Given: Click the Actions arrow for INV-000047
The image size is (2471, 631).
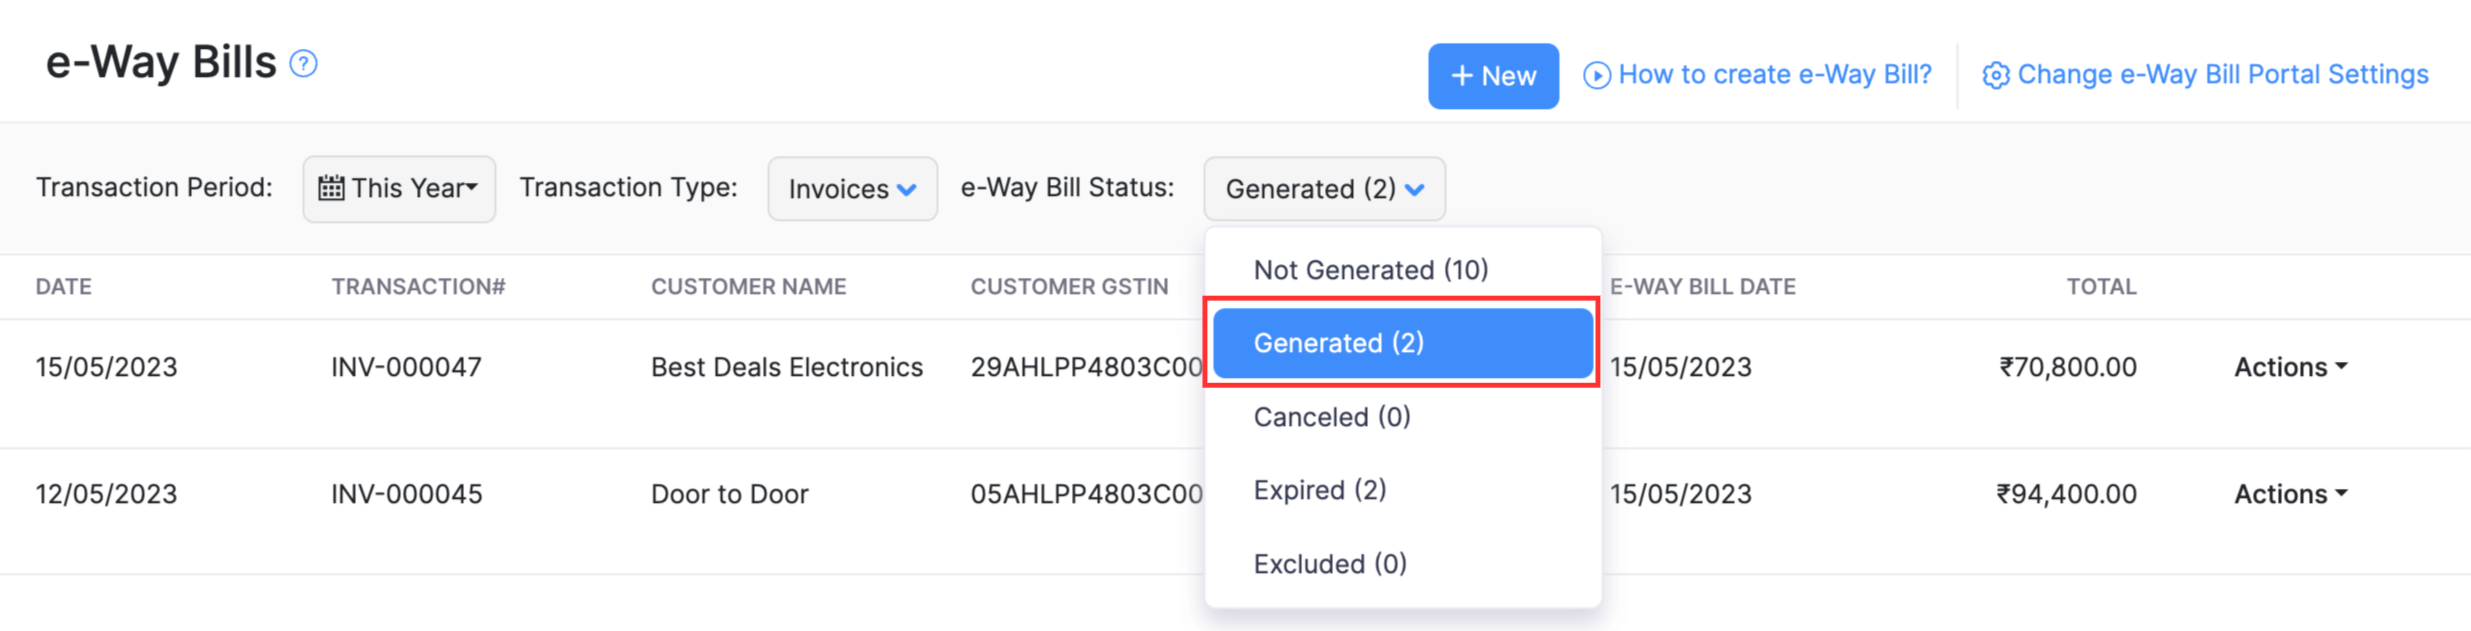Looking at the screenshot, I should (2340, 367).
